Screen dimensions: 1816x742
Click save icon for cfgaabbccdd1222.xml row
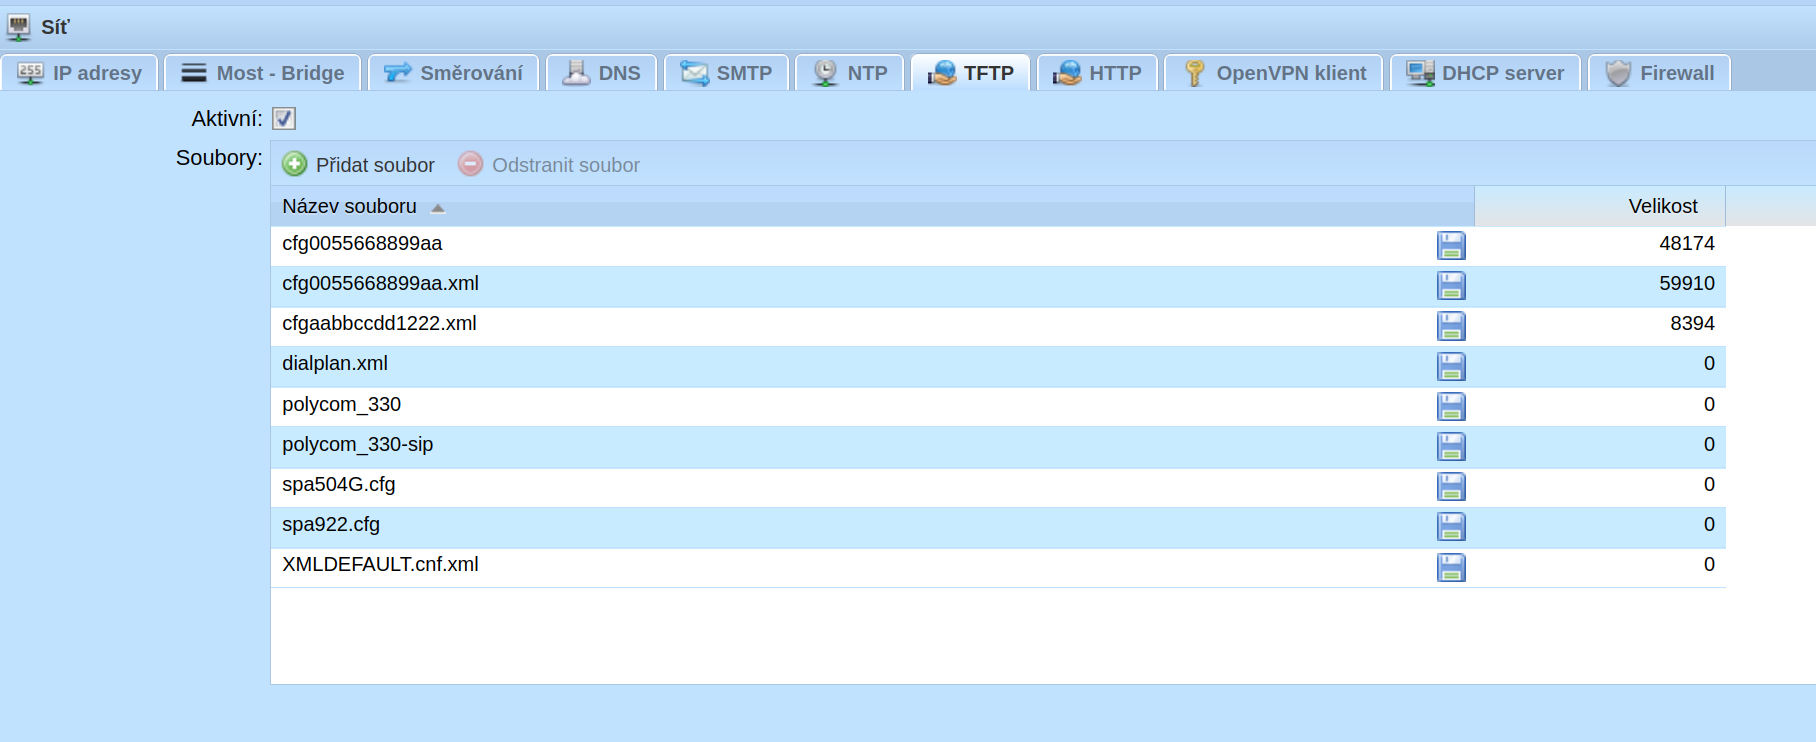(x=1451, y=326)
